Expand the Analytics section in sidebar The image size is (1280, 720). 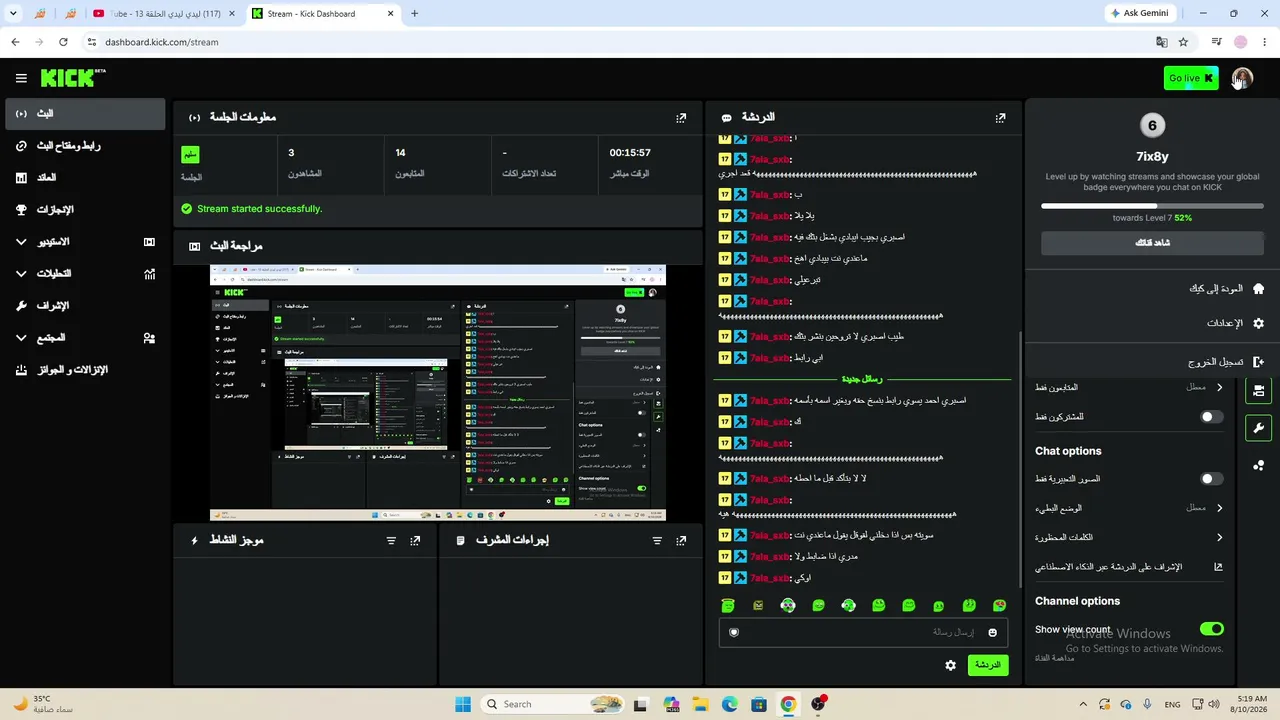click(86, 274)
